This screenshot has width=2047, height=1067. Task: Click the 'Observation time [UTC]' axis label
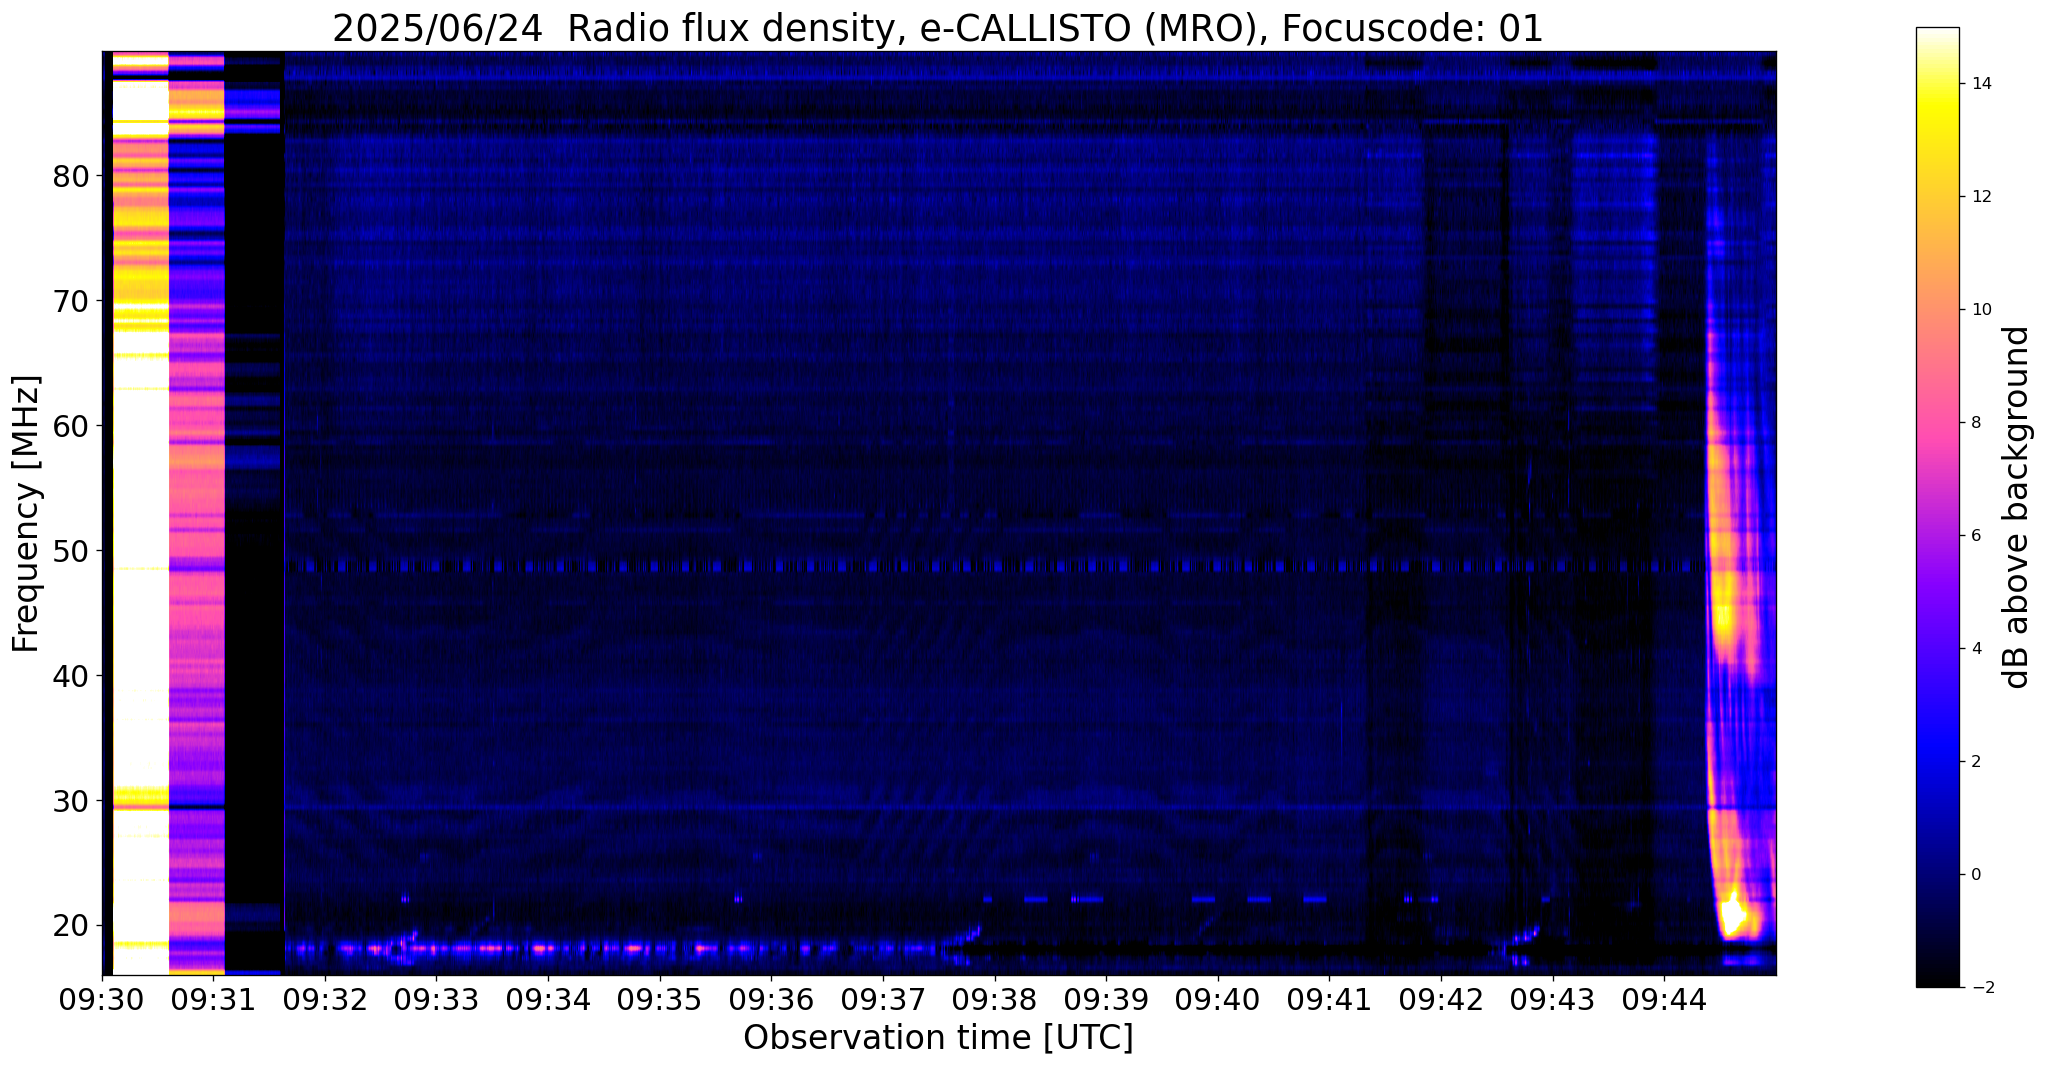click(x=938, y=1038)
